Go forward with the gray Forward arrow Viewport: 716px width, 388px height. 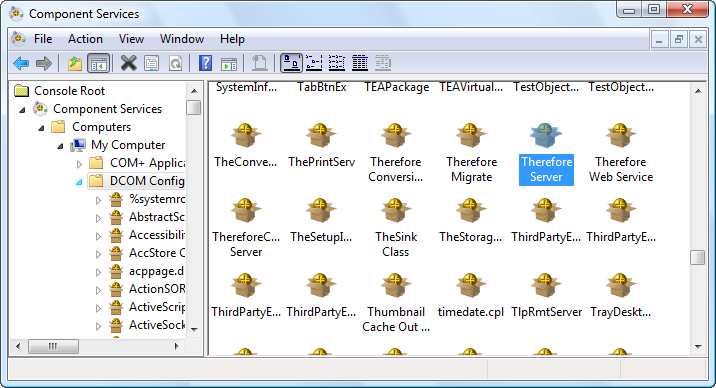click(x=43, y=63)
